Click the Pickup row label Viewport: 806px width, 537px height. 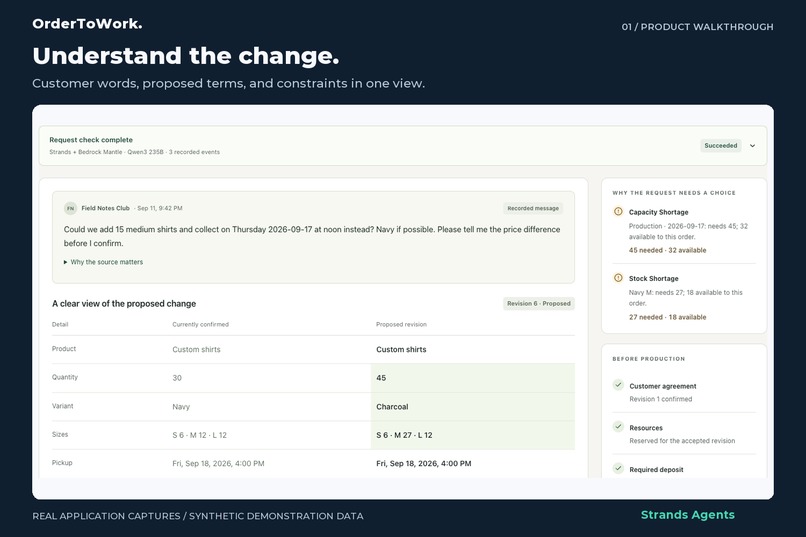[x=62, y=462]
